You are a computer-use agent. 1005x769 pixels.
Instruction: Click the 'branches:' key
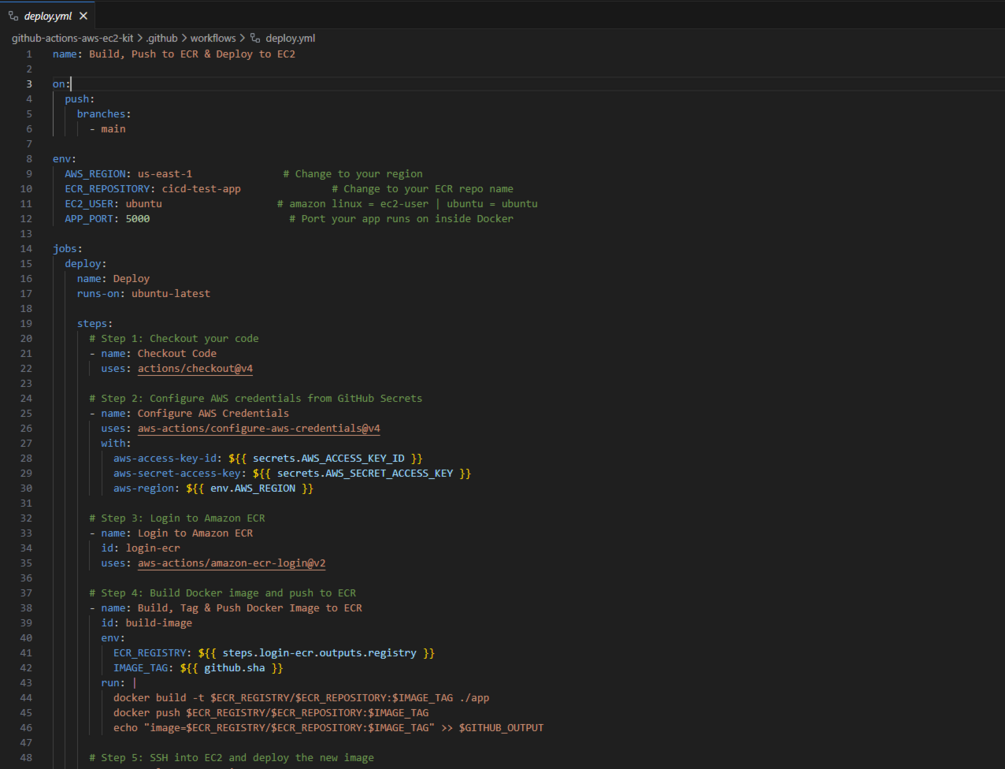pos(104,114)
